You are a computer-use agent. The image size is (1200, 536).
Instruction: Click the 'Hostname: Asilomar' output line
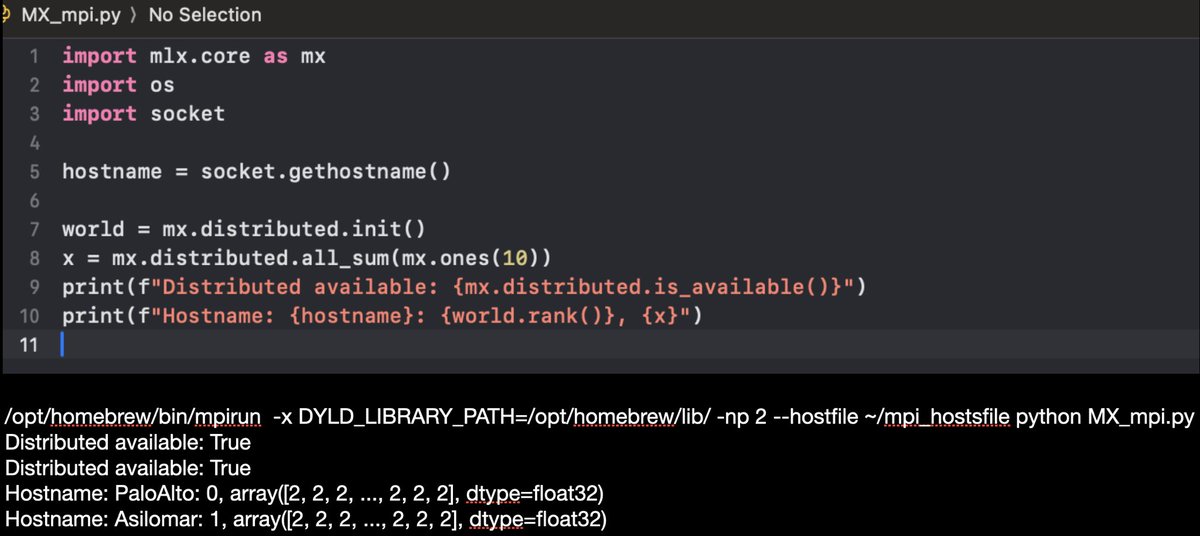pyautogui.click(x=305, y=520)
